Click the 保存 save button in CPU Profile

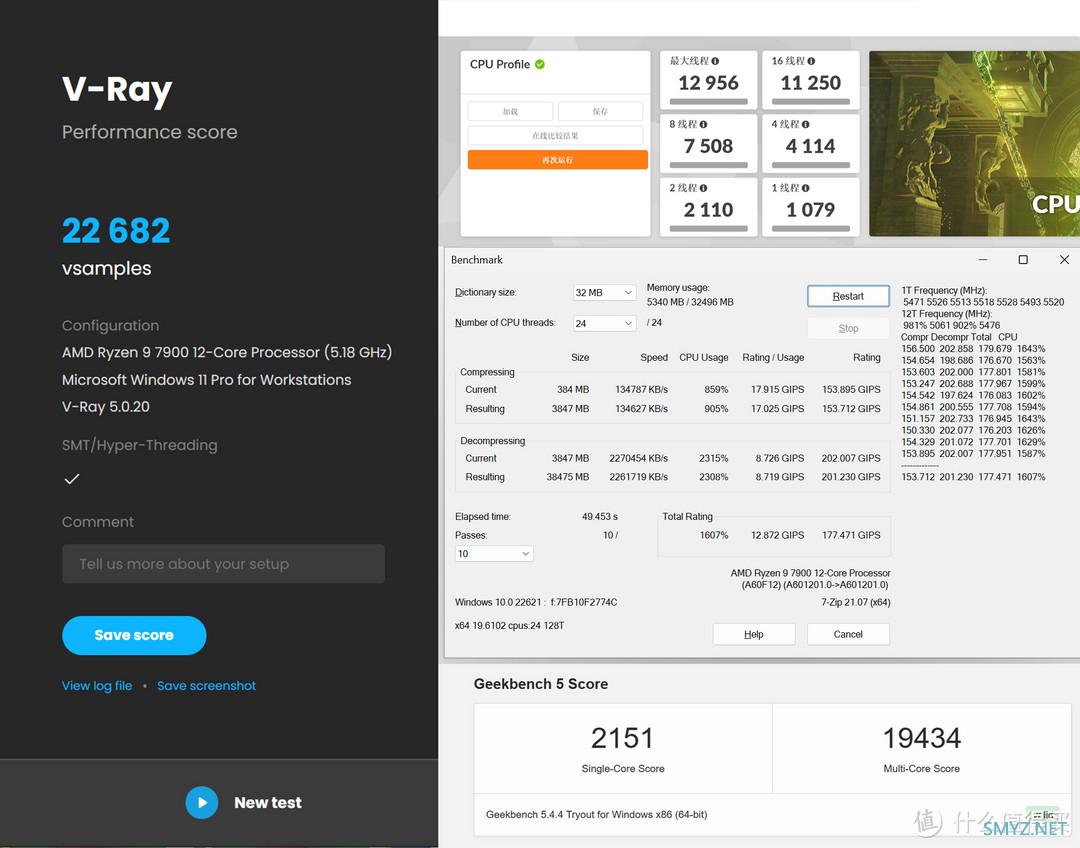click(x=600, y=112)
